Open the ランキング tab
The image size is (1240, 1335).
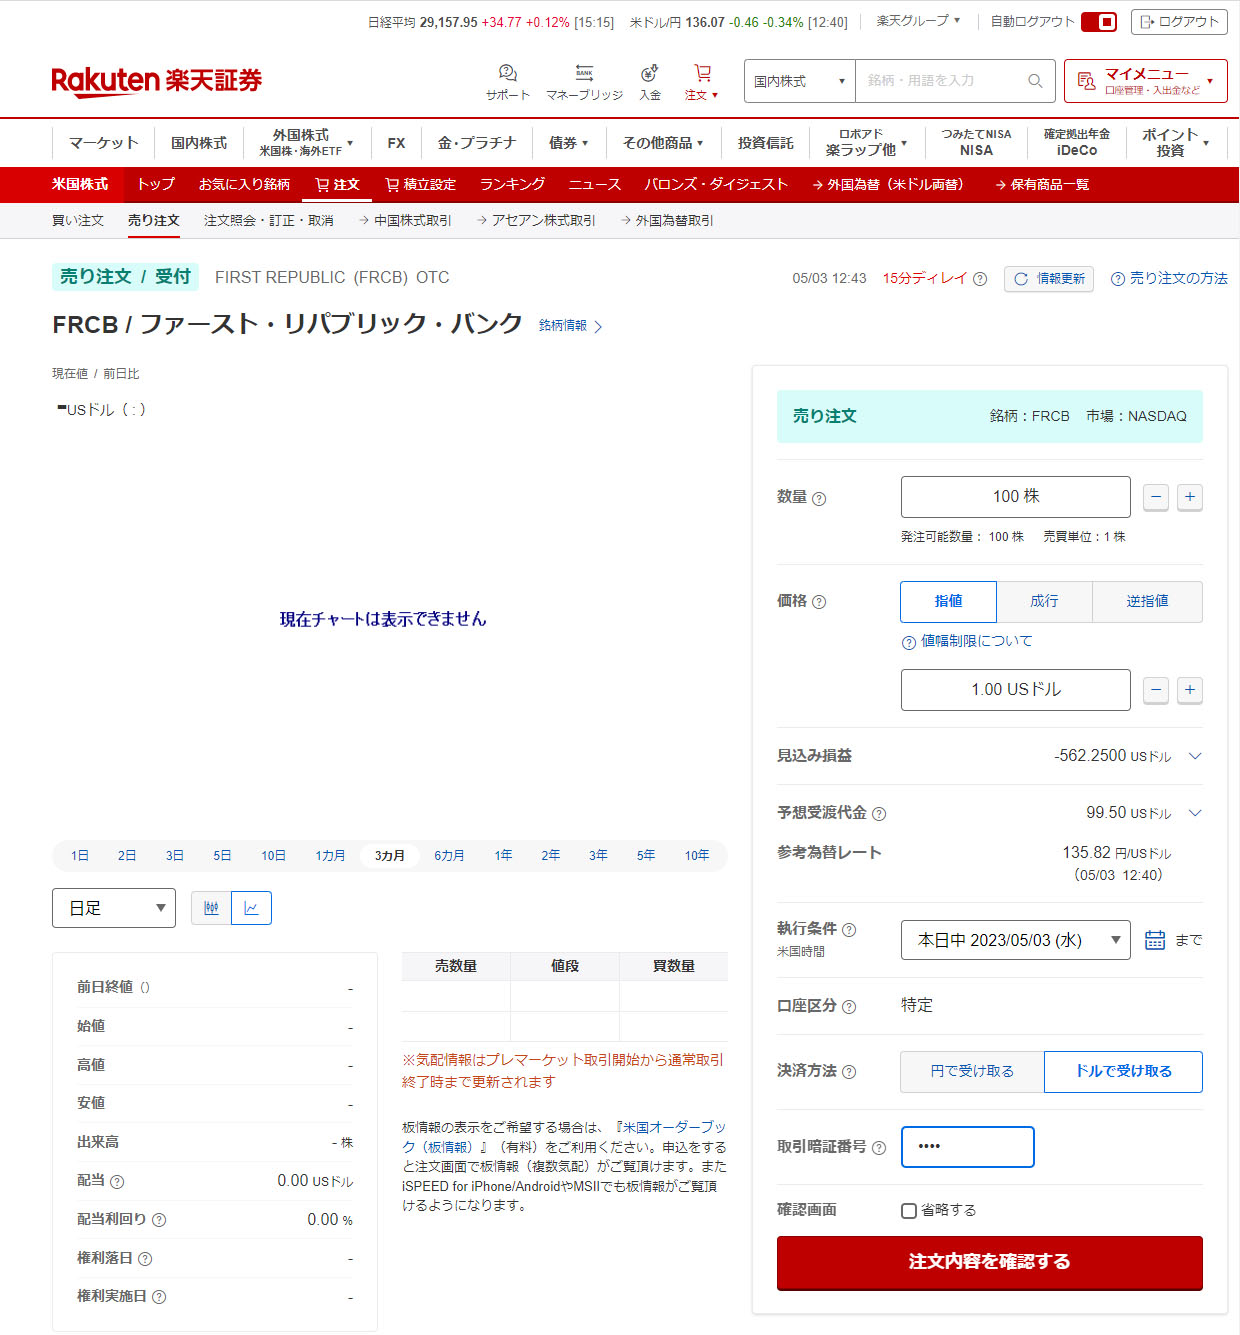point(512,184)
